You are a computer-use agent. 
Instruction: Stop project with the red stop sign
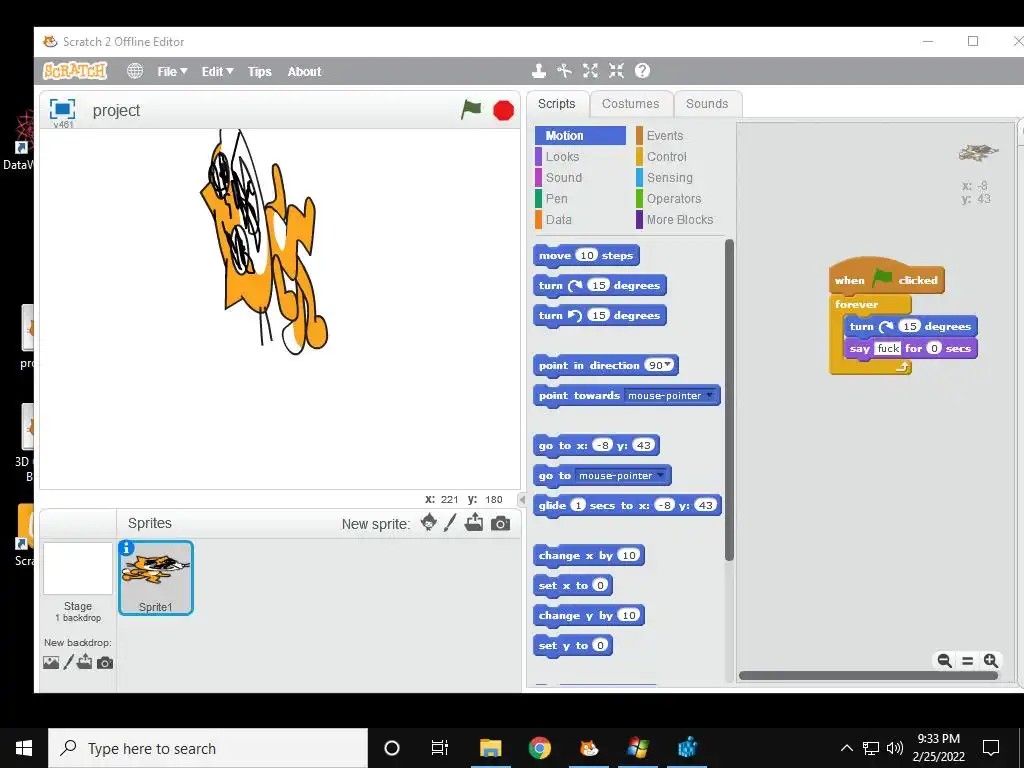pyautogui.click(x=504, y=110)
